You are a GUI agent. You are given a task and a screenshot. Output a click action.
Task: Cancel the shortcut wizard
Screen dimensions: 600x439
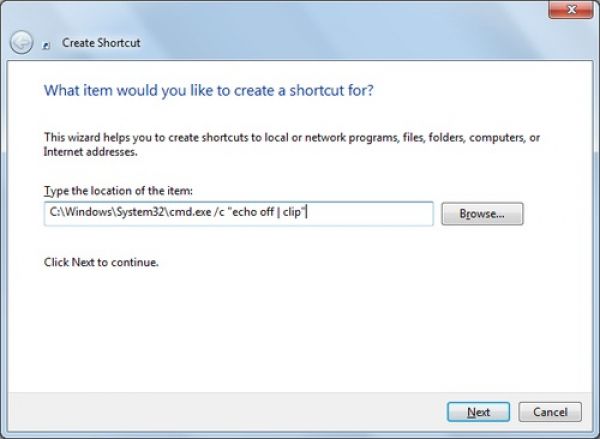pos(550,411)
